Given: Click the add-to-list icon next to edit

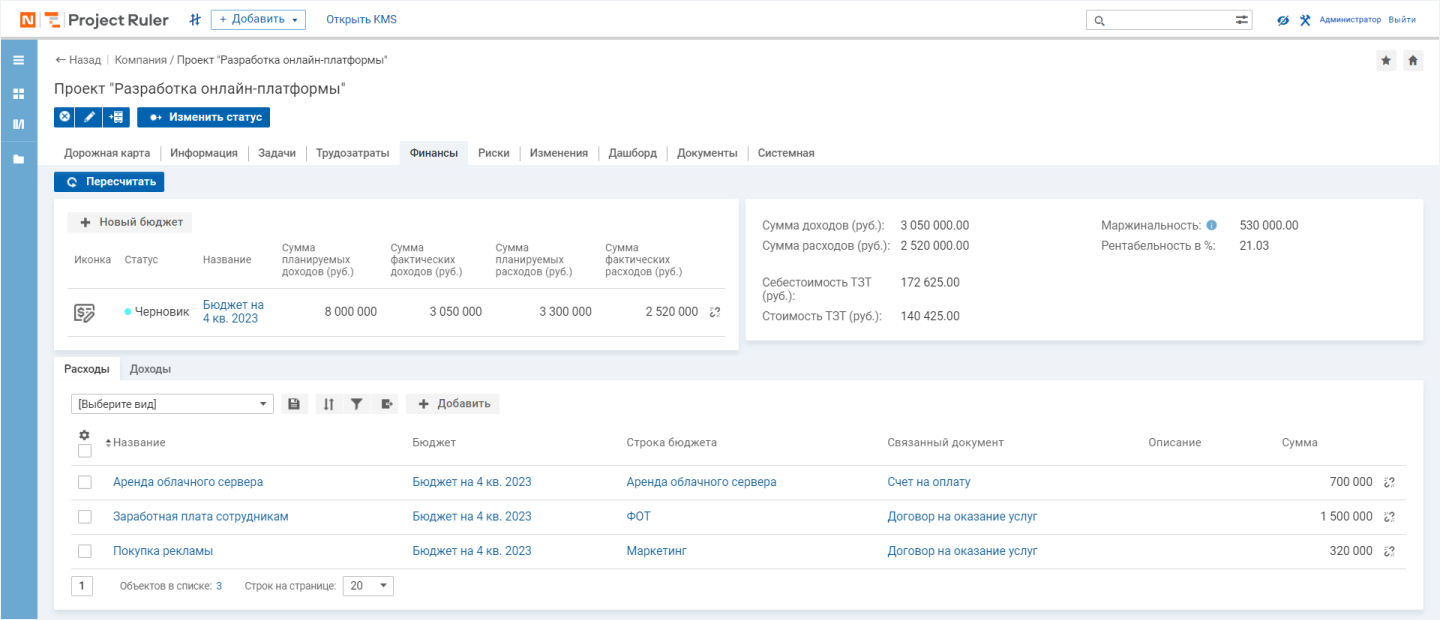Looking at the screenshot, I should (x=117, y=117).
